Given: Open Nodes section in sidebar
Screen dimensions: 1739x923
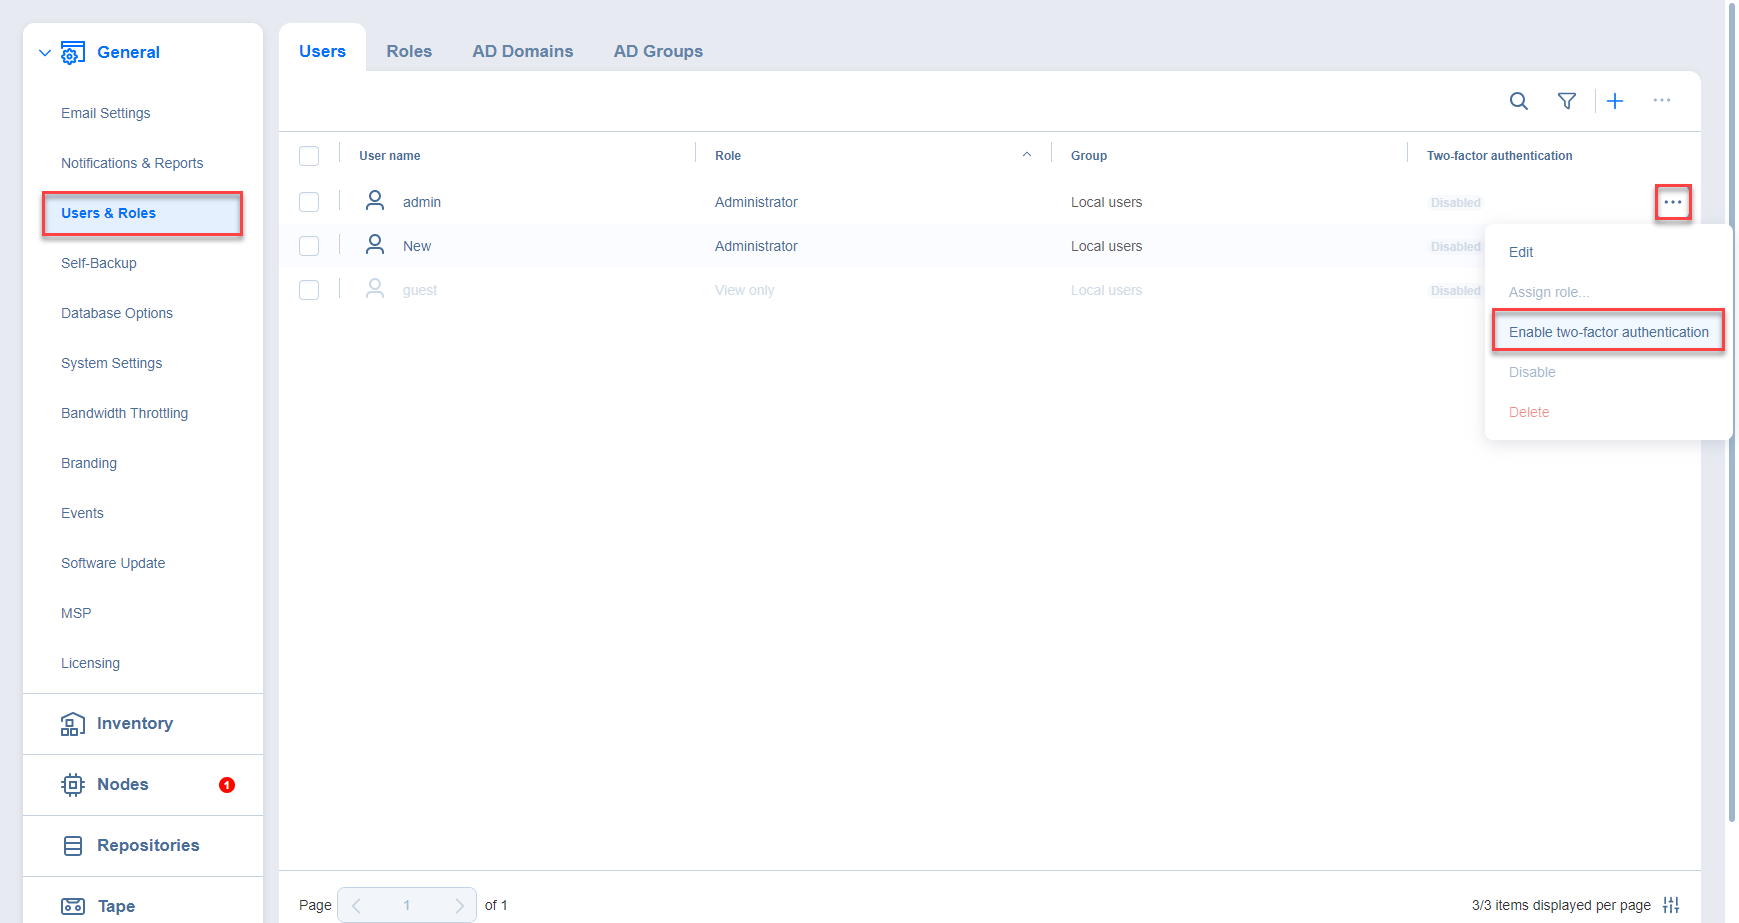Looking at the screenshot, I should point(122,784).
